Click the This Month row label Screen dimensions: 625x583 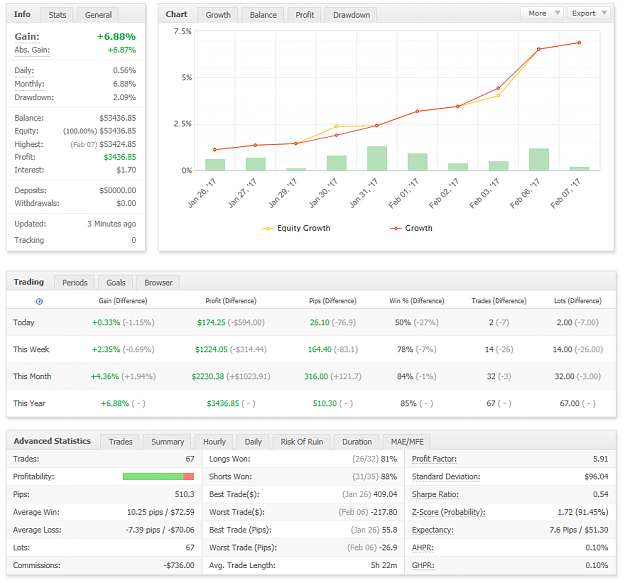point(32,377)
